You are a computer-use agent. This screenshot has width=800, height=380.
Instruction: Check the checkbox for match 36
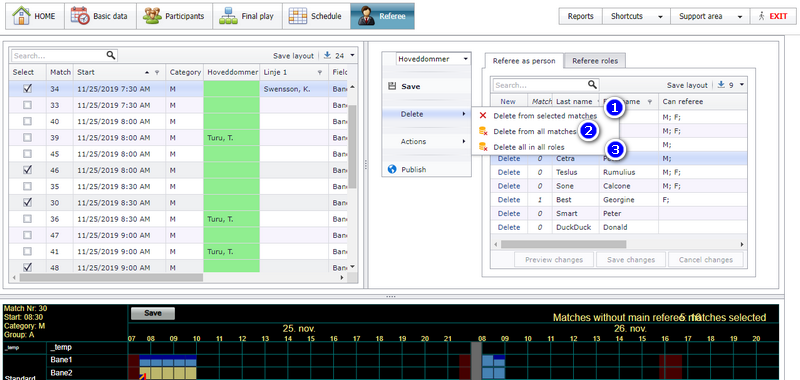[28, 219]
